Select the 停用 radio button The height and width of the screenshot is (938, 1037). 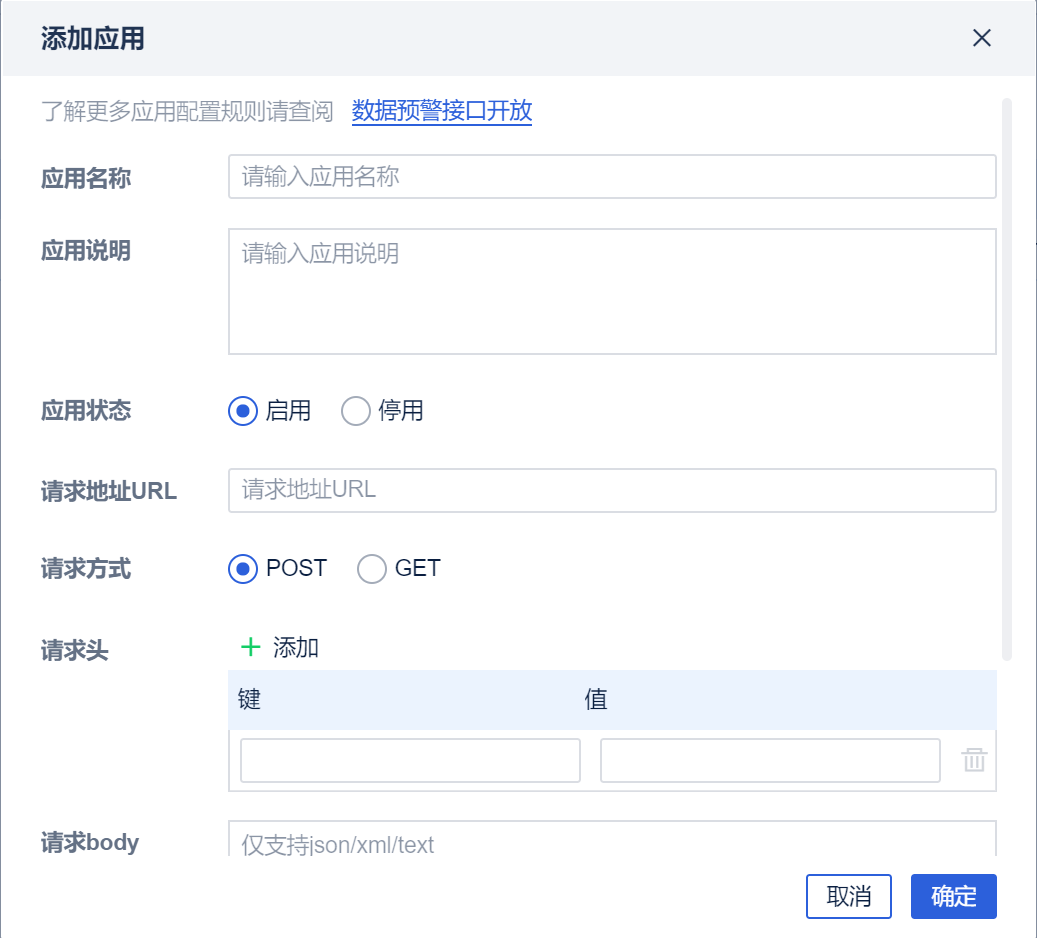coord(356,411)
